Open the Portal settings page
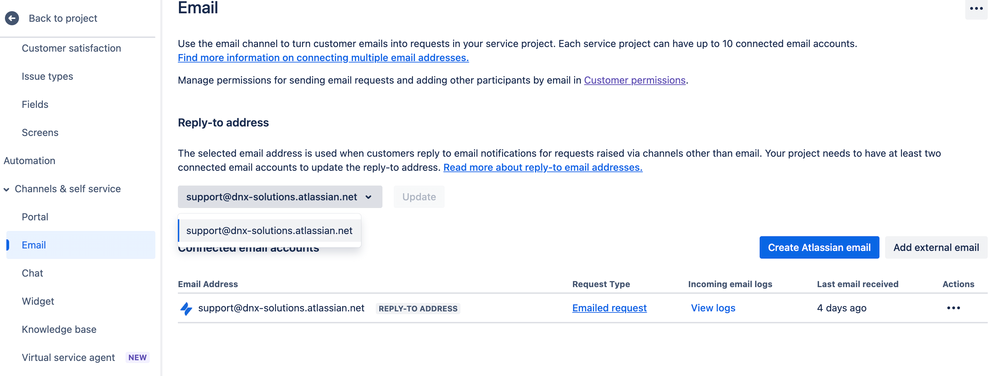Viewport: 999px width, 376px height. [x=35, y=217]
